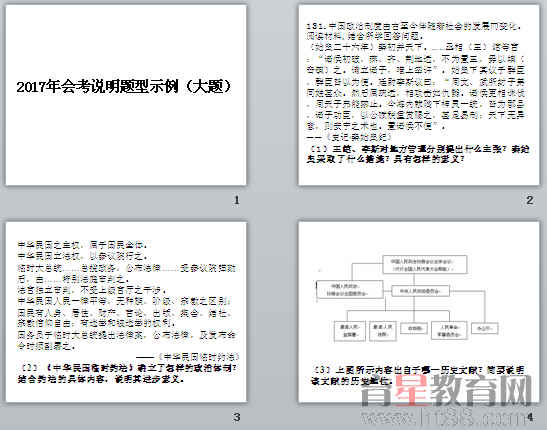The width and height of the screenshot is (547, 430).
Task: Click bold question (1) text on slide 2
Action: [x=418, y=154]
